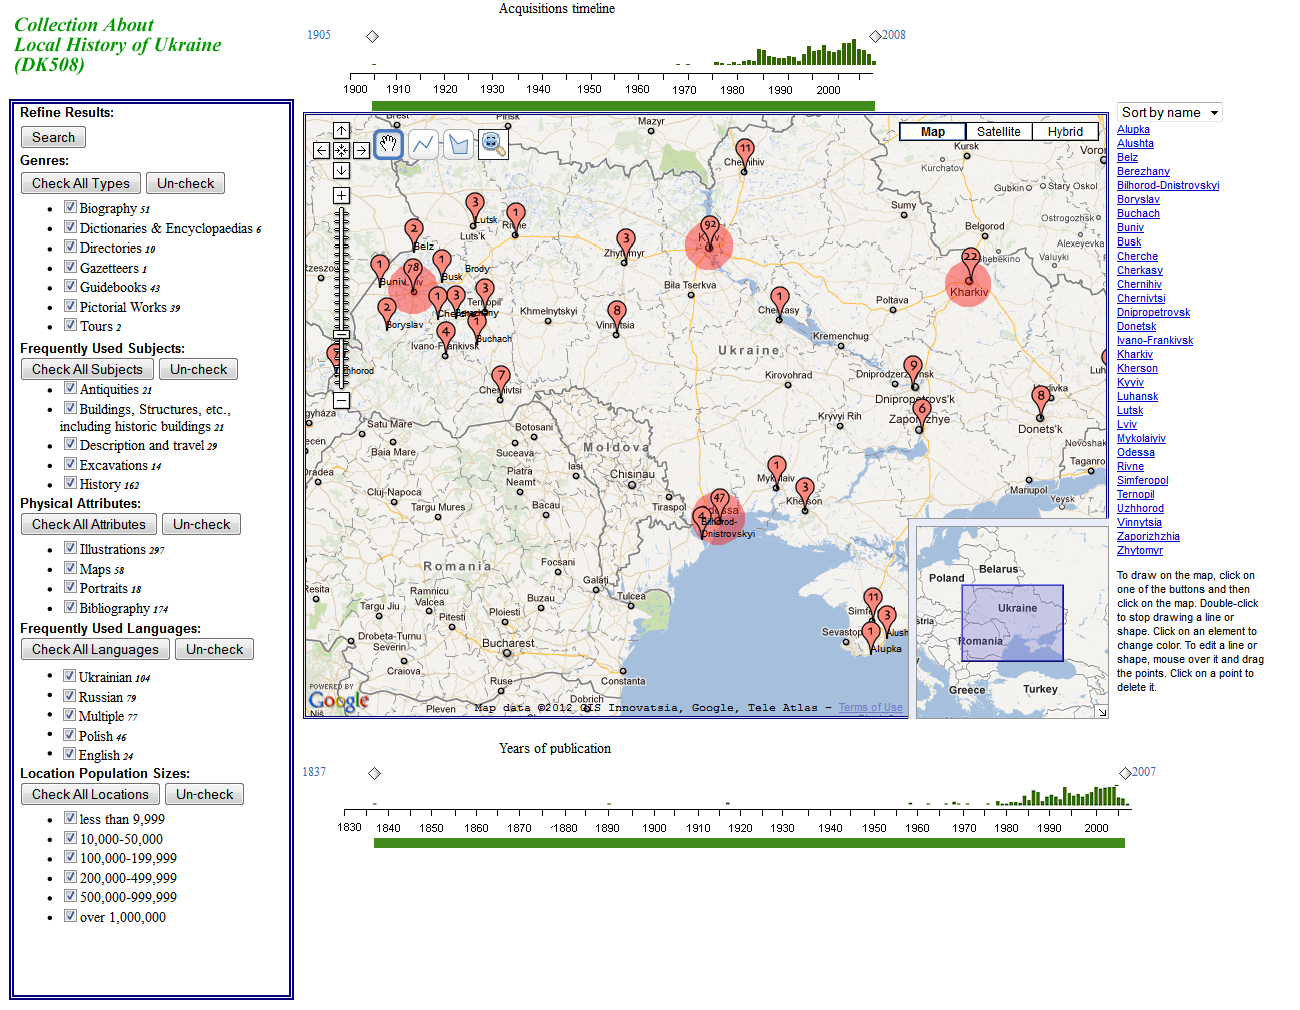Select the zoom-to-area magnifier tool
The height and width of the screenshot is (1010, 1300).
(492, 144)
